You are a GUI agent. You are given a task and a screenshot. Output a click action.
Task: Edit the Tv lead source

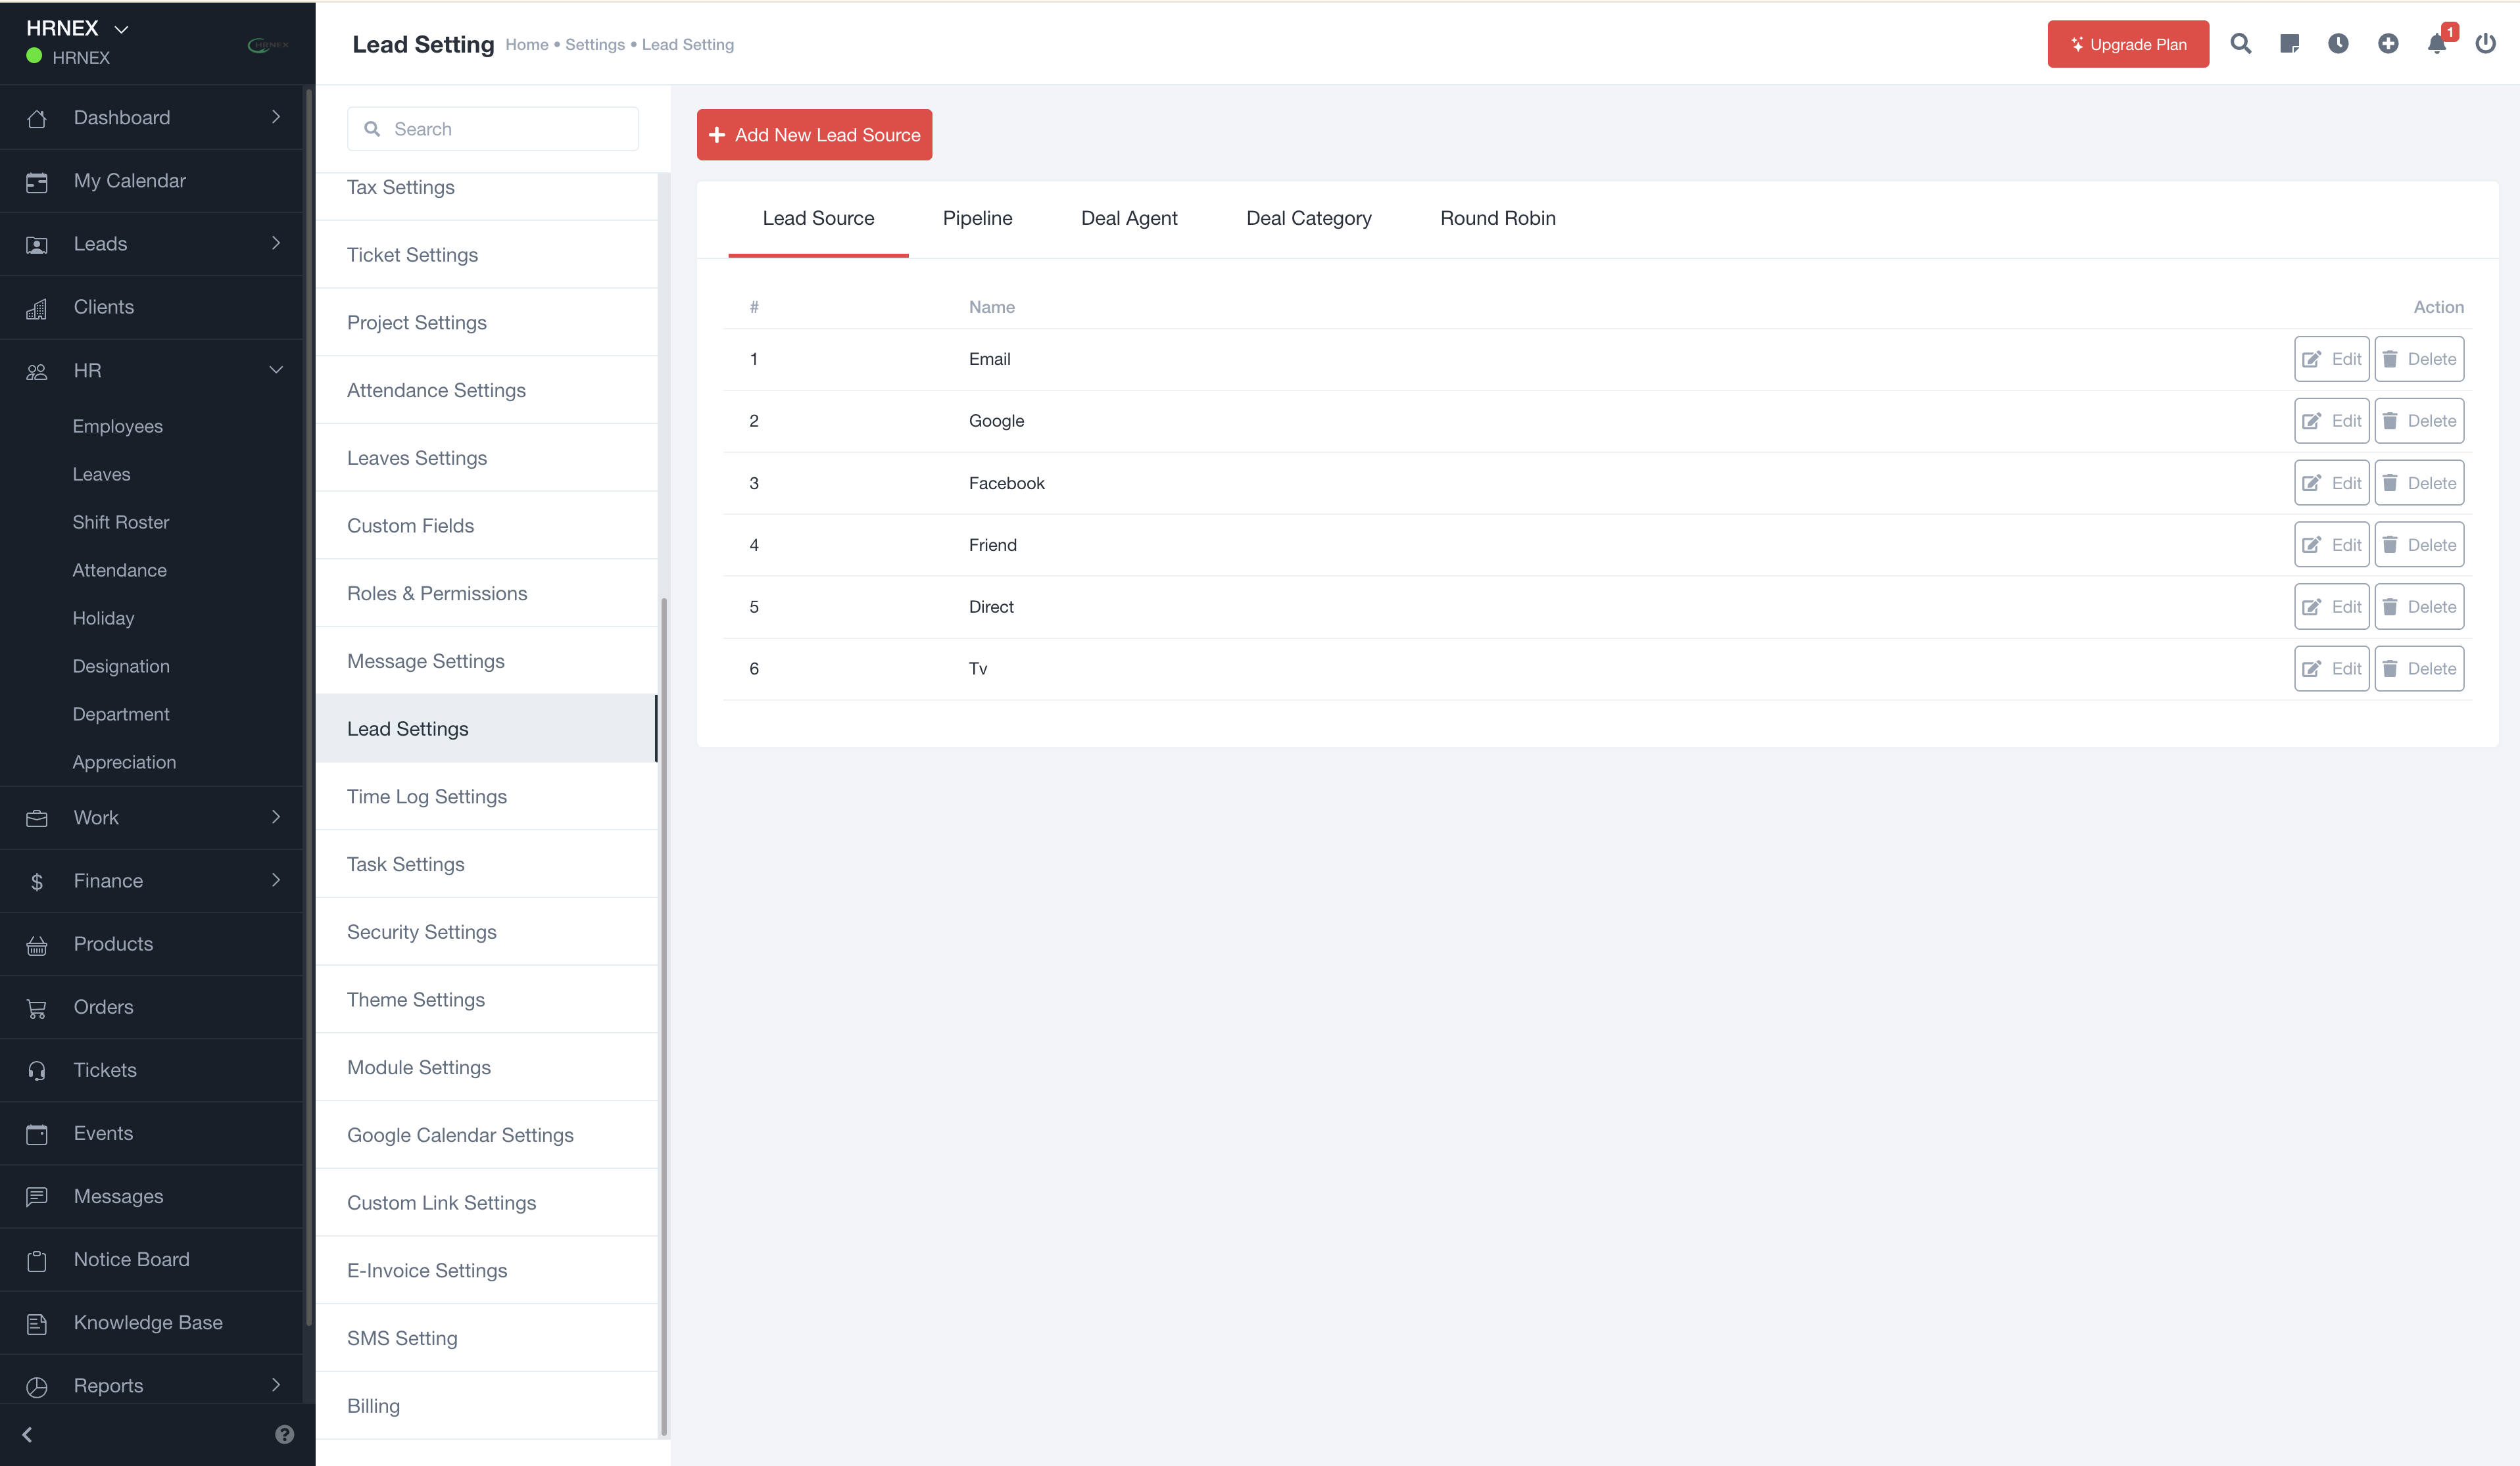pos(2331,669)
